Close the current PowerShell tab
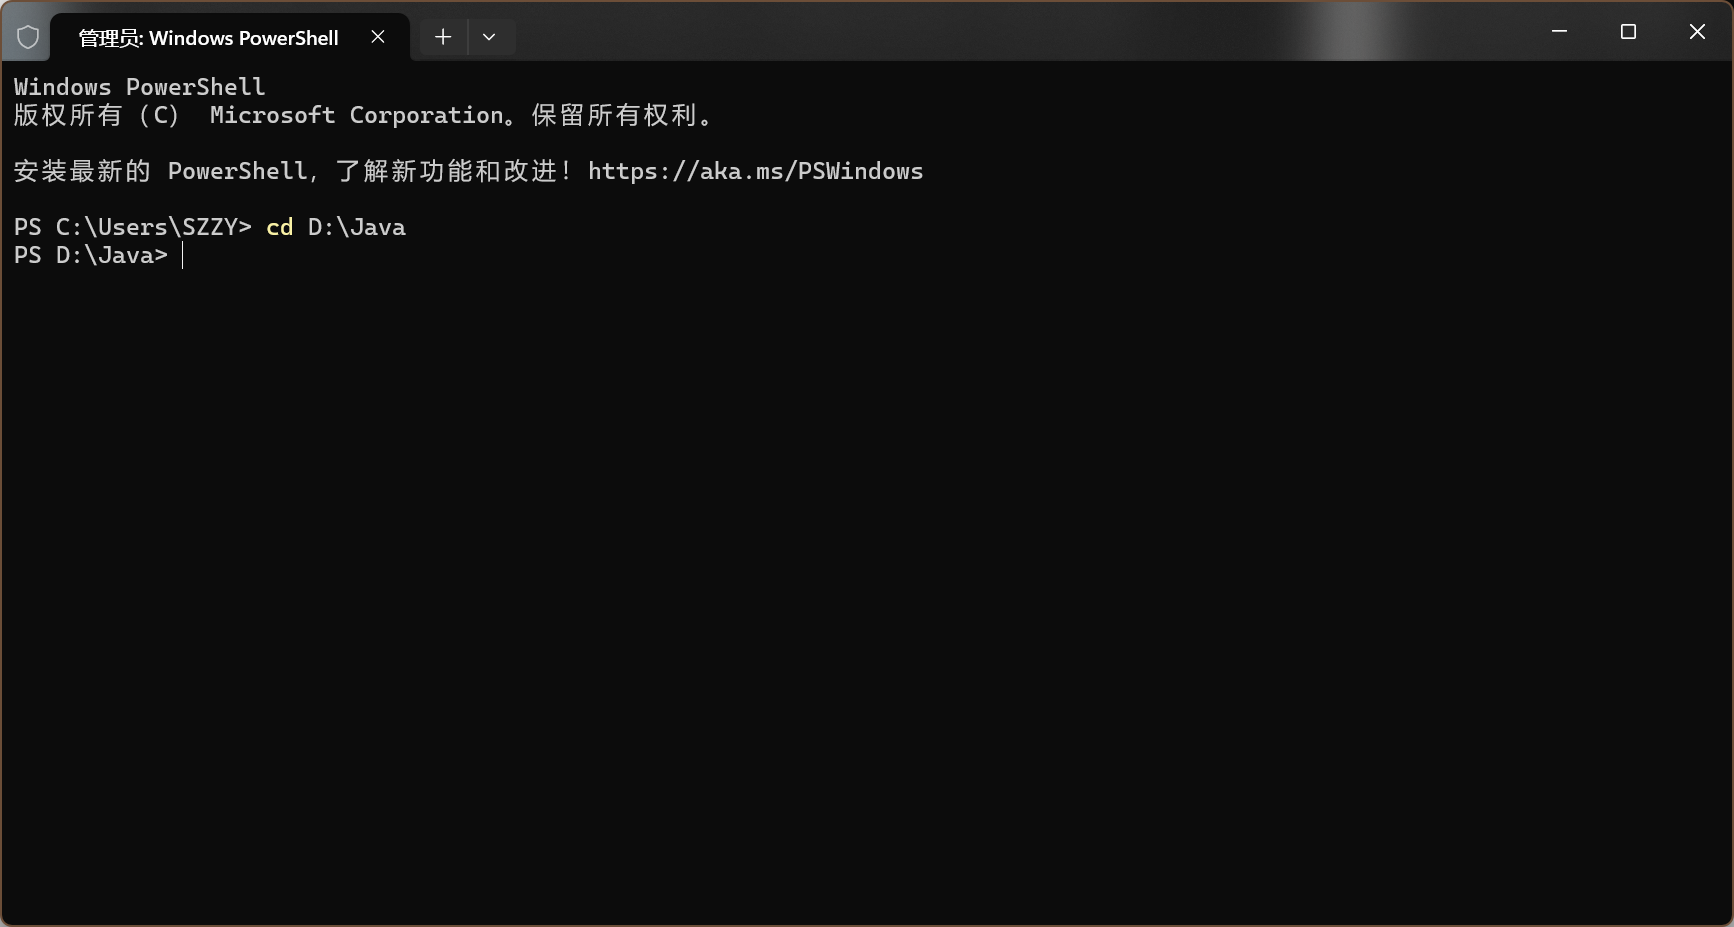Viewport: 1734px width, 927px height. [377, 36]
